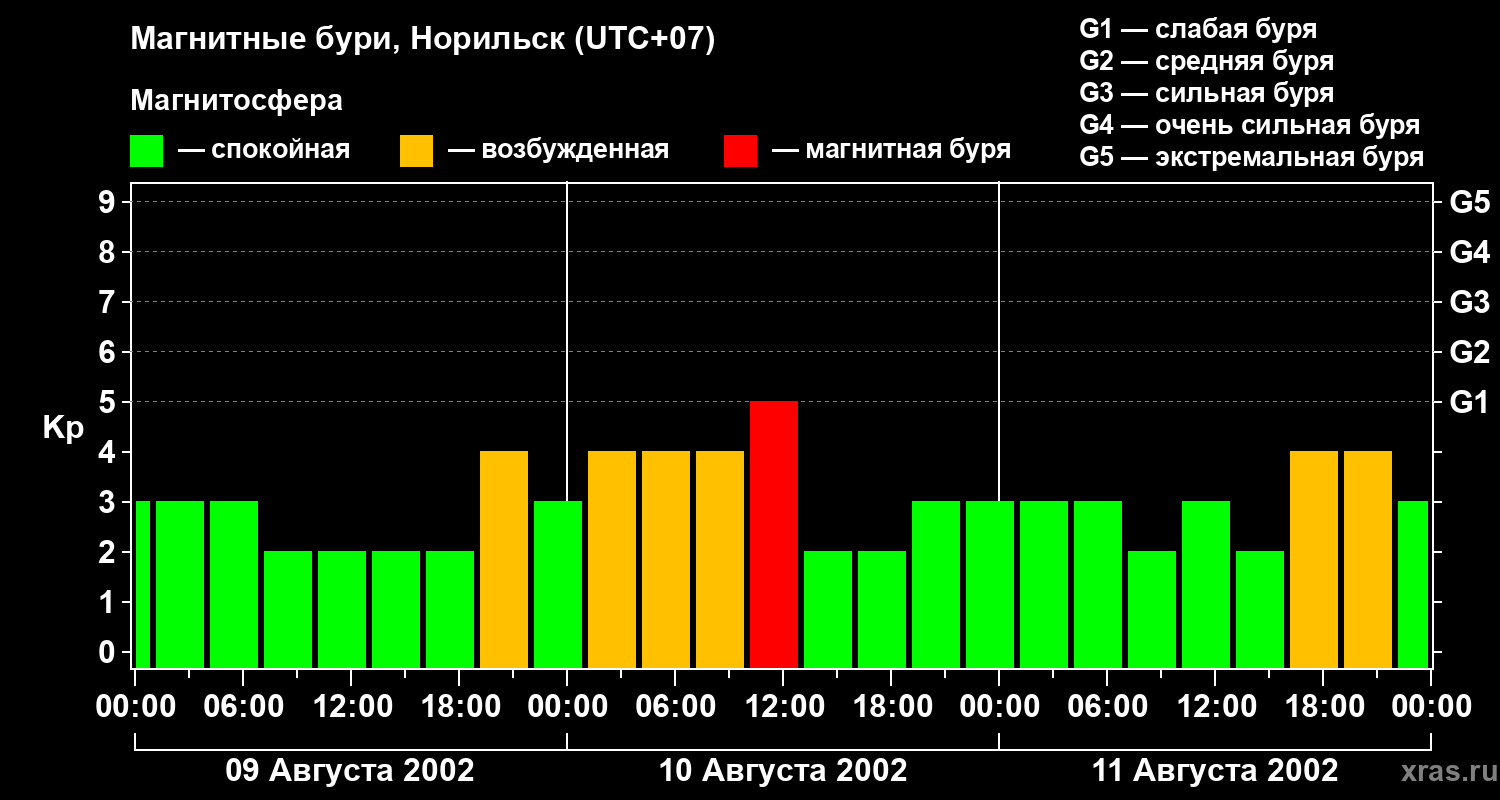Click the '06:00' time label for 11 August
The width and height of the screenshot is (1500, 800).
(x=1107, y=707)
